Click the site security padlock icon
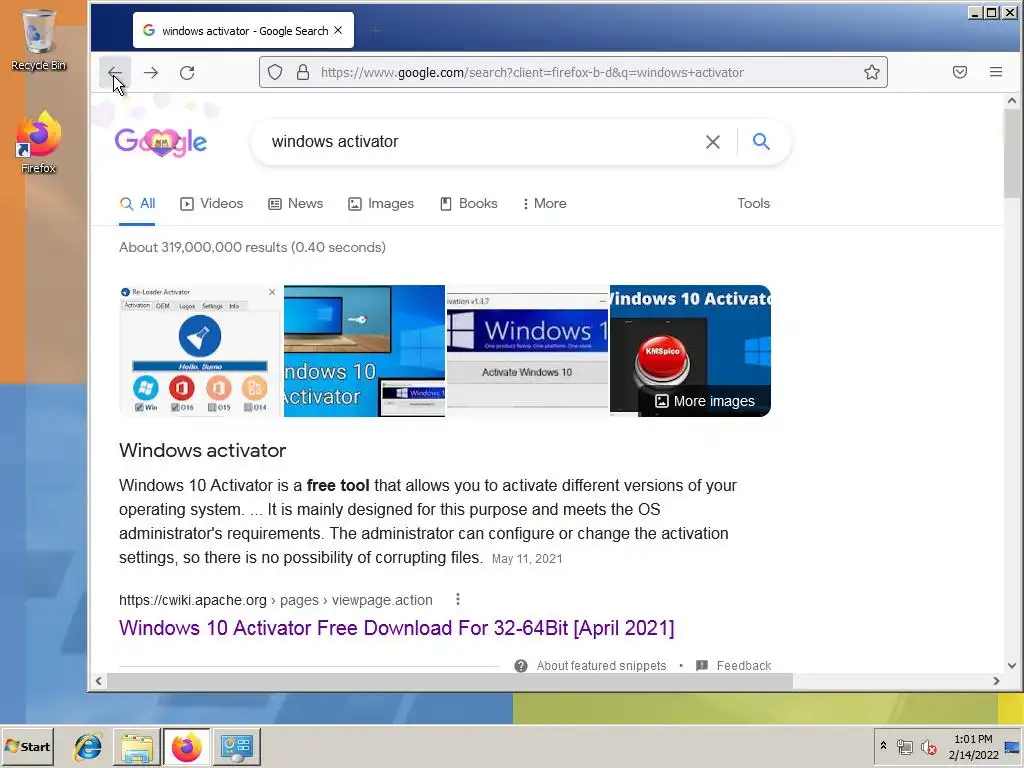 [302, 72]
